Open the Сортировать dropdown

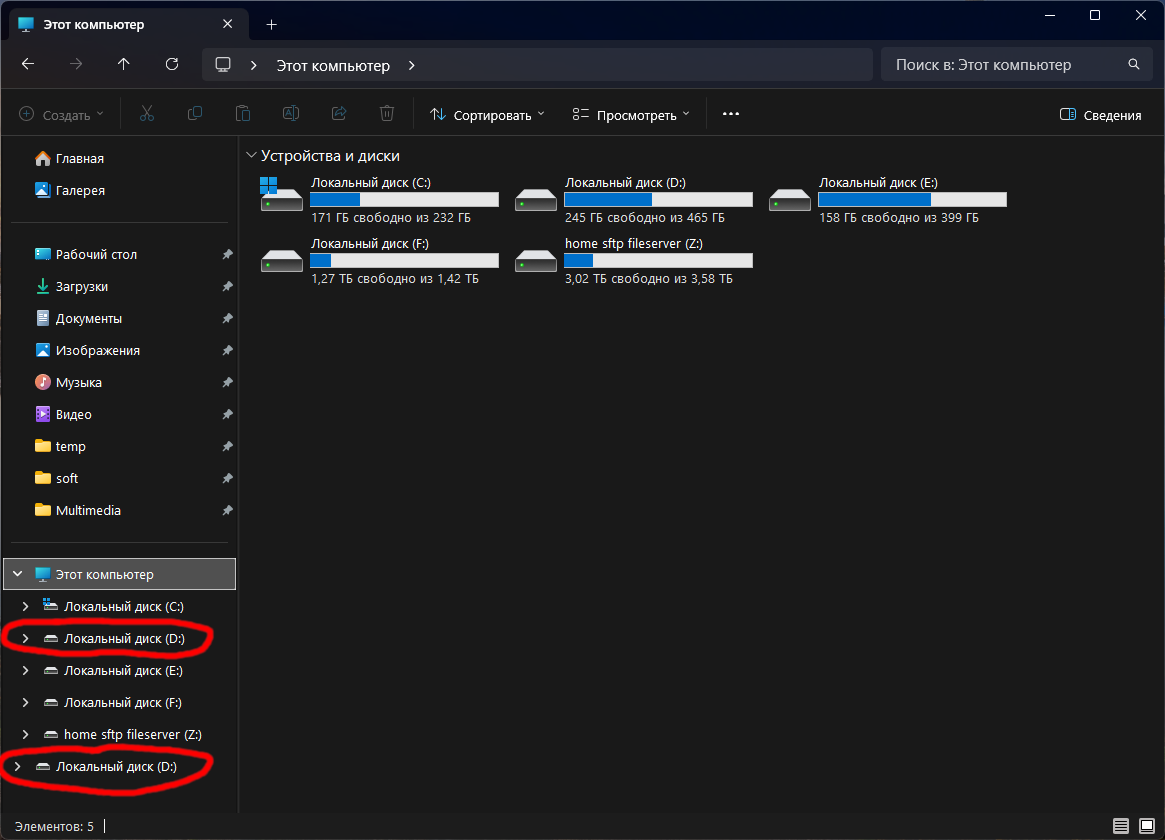point(487,114)
